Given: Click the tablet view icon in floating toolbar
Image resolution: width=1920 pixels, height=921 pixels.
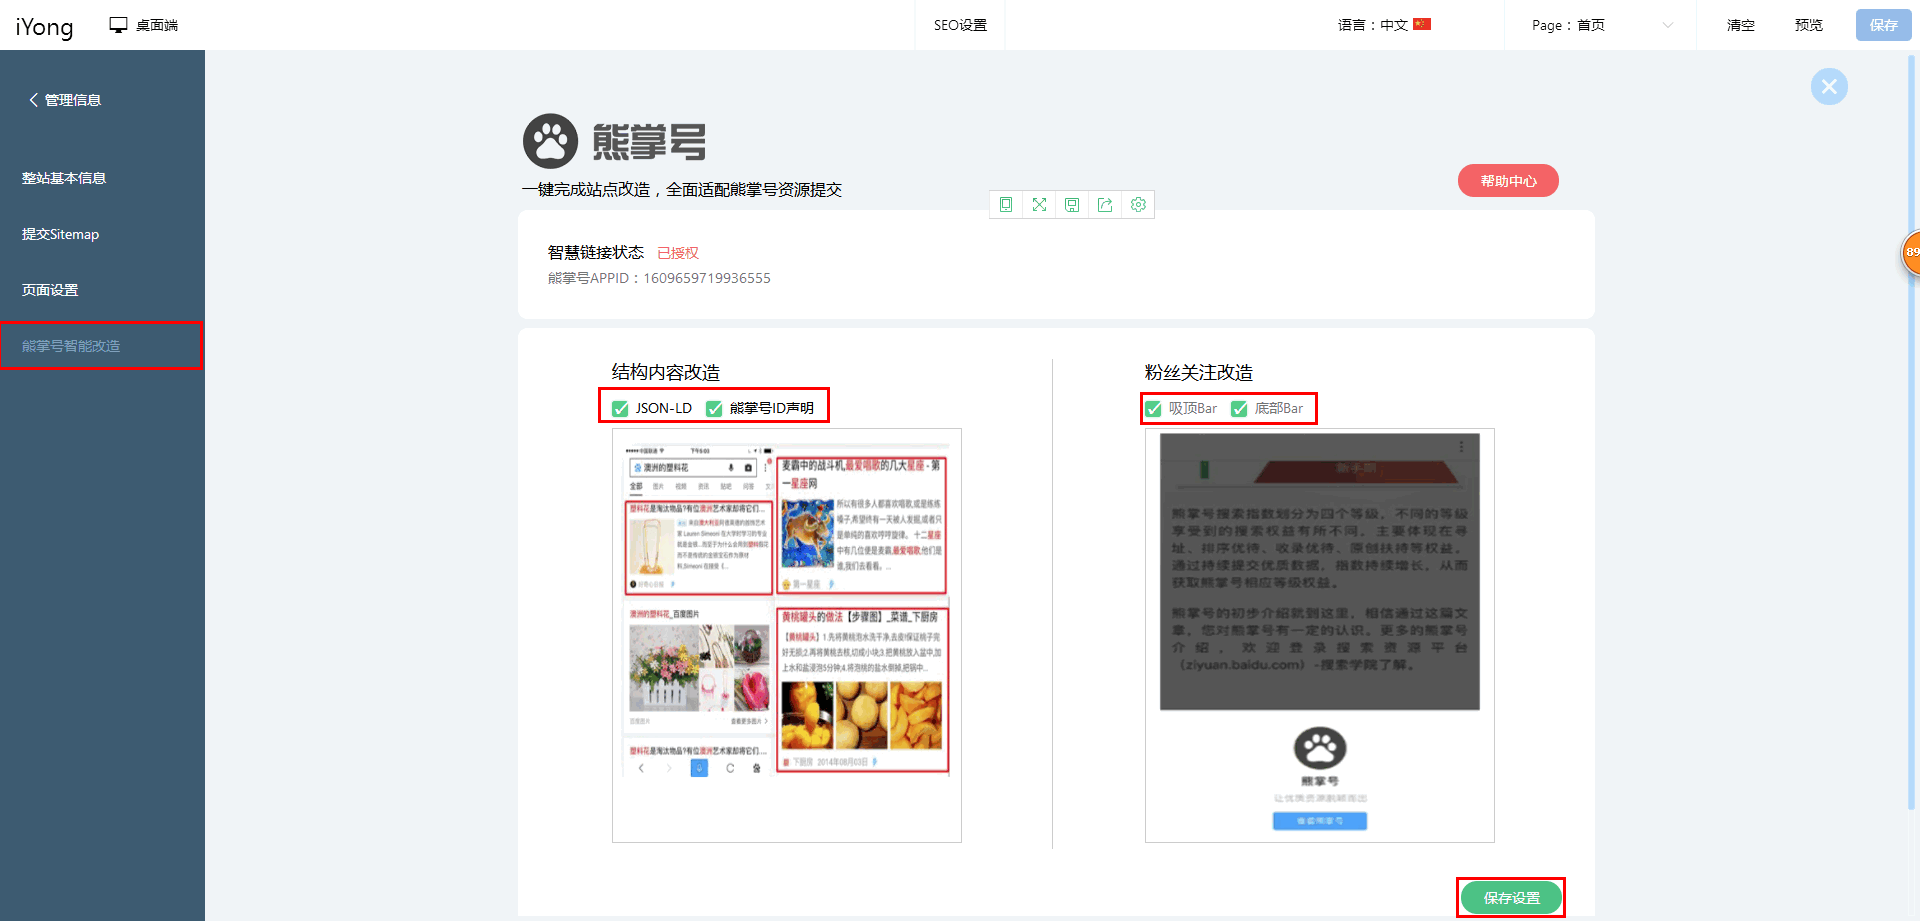Looking at the screenshot, I should 1006,205.
